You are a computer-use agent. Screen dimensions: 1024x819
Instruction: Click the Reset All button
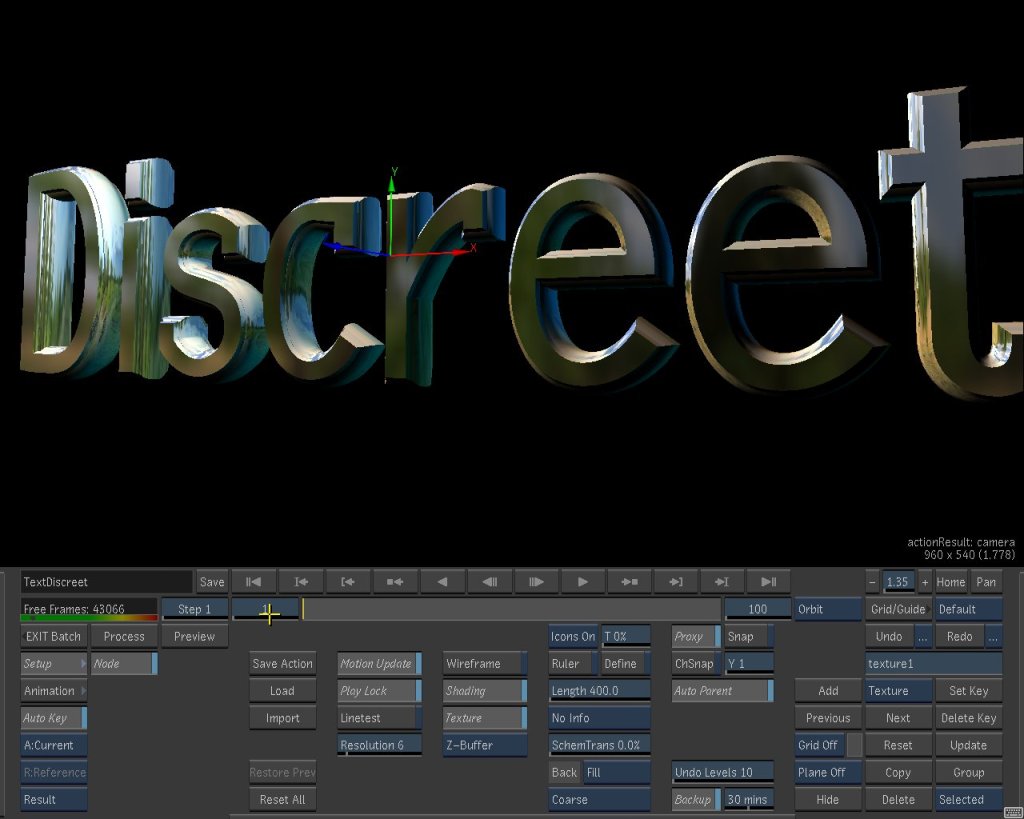282,800
